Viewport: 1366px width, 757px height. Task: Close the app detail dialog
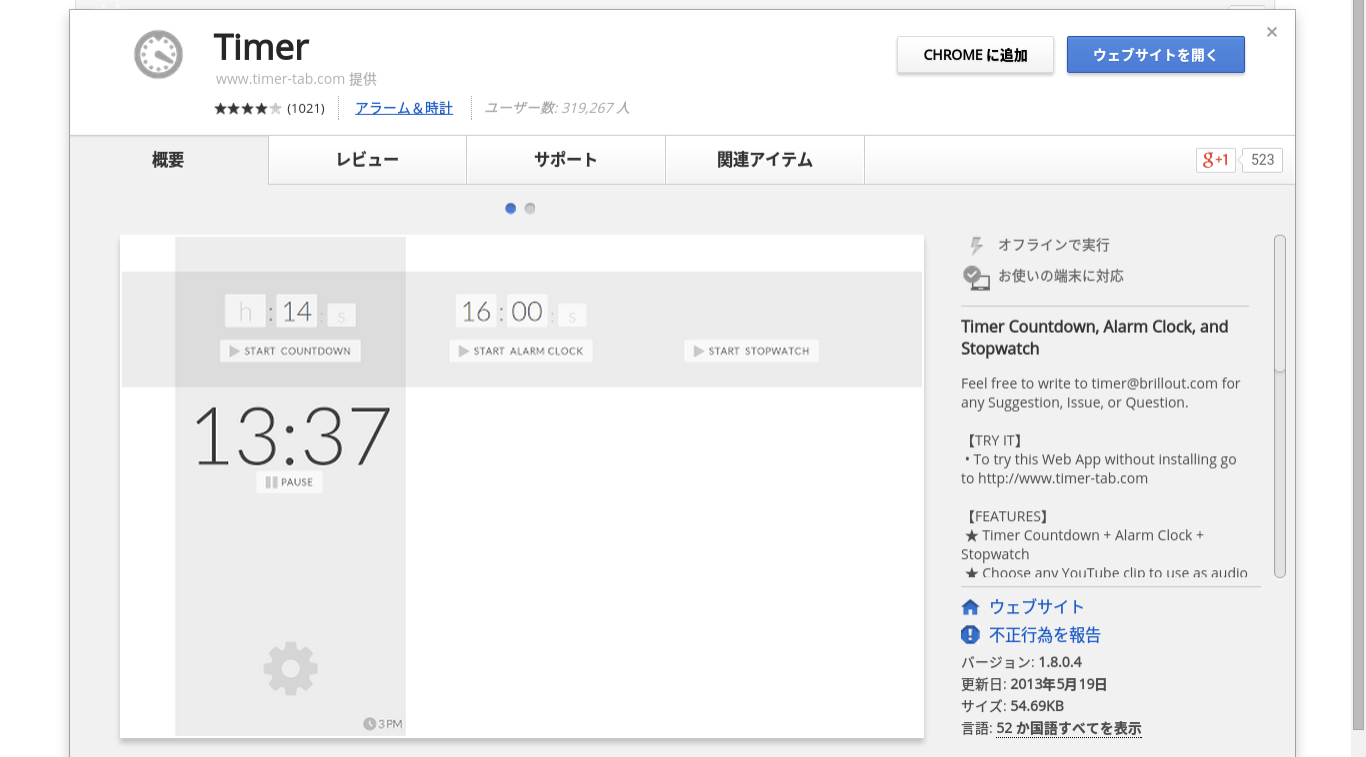click(x=1272, y=32)
